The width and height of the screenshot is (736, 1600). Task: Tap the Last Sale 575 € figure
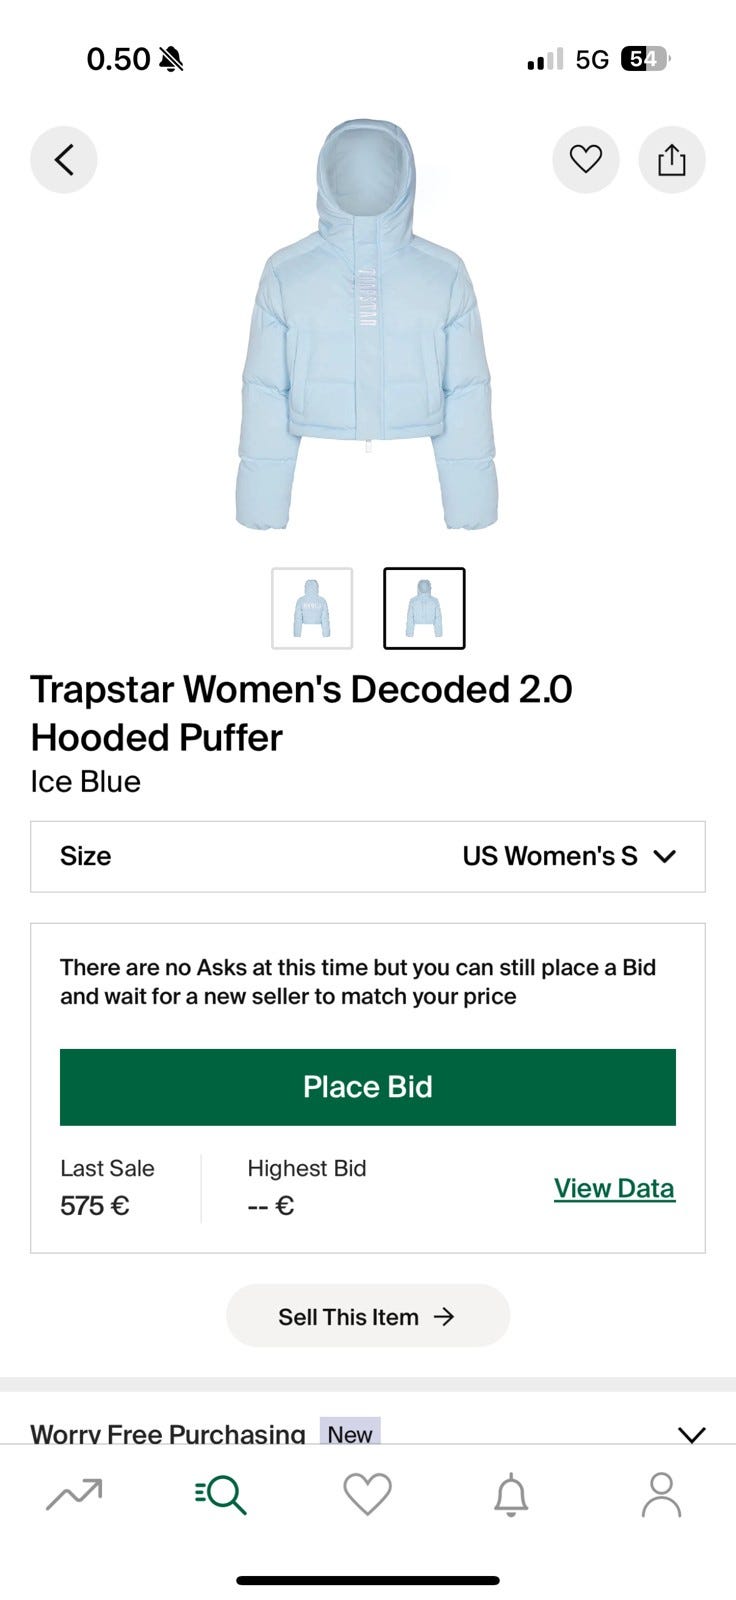click(95, 1205)
